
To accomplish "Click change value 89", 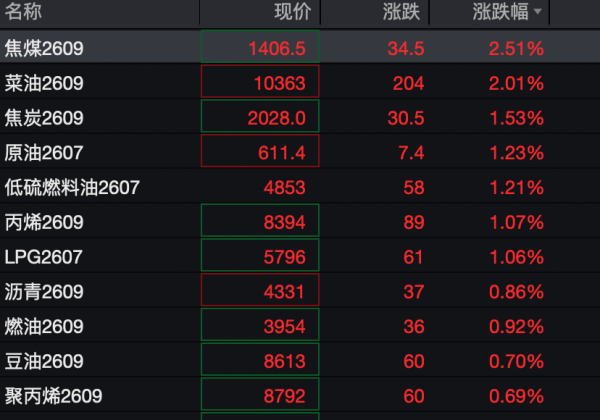I will tap(414, 223).
